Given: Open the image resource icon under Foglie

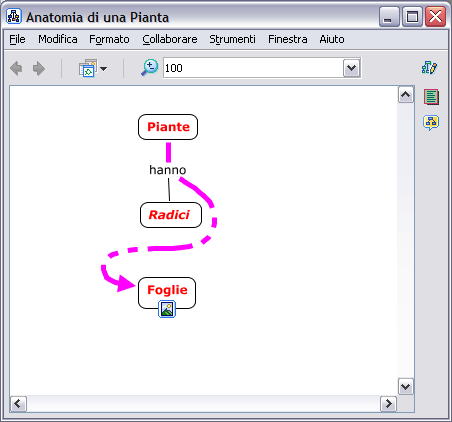Looking at the screenshot, I should point(167,309).
